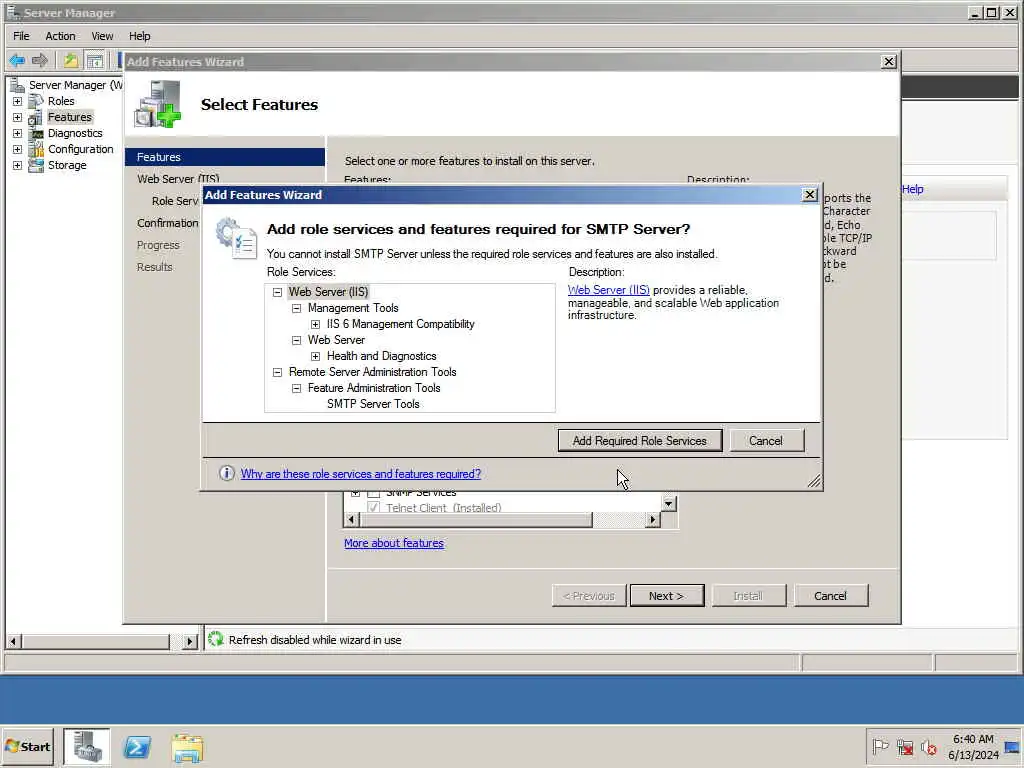
Task: Click the network status tray icon
Action: (905, 747)
